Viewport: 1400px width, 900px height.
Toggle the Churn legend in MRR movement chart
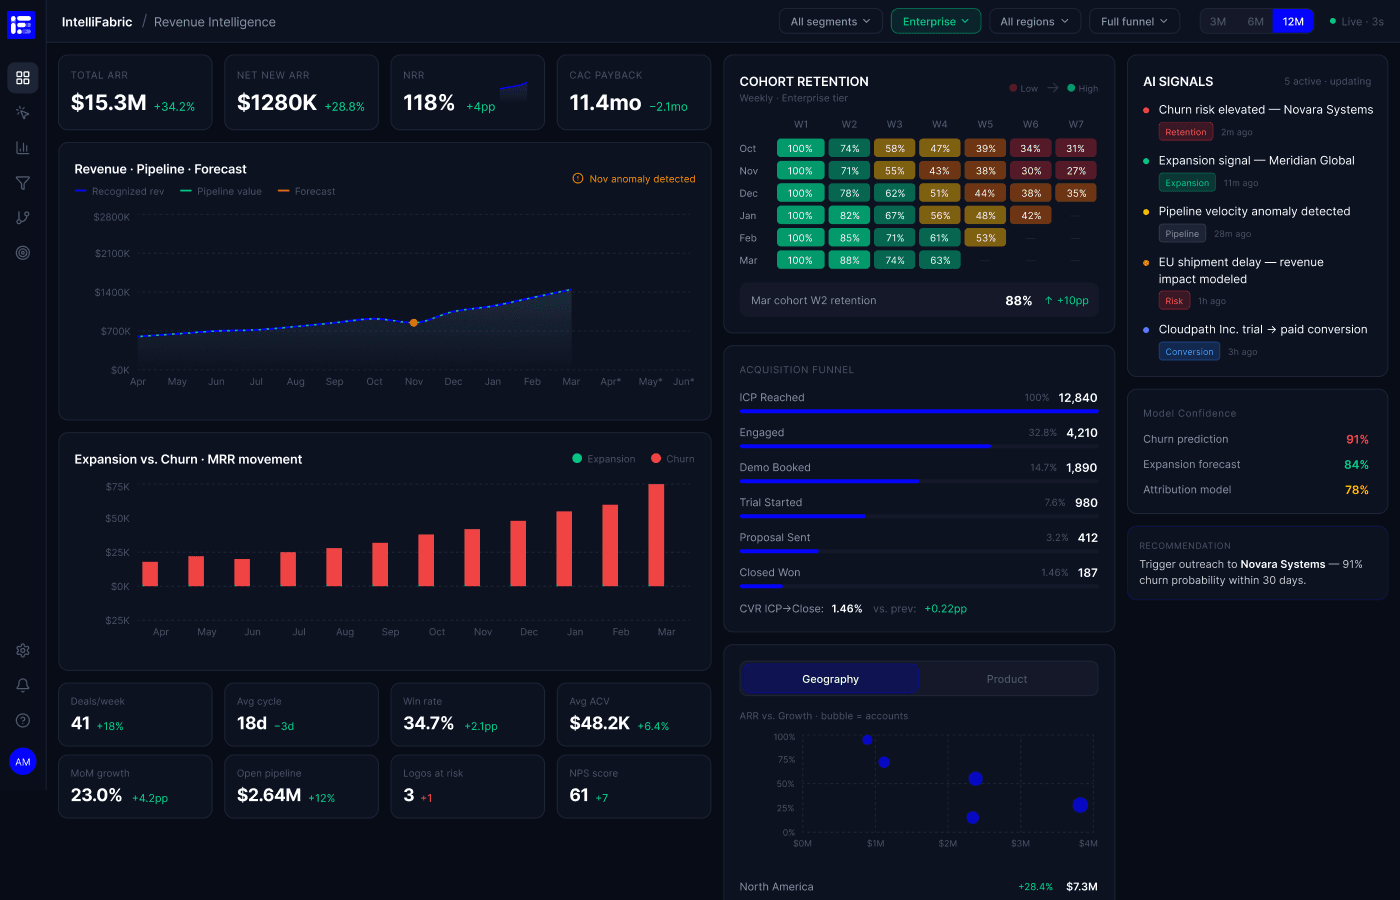pos(664,458)
